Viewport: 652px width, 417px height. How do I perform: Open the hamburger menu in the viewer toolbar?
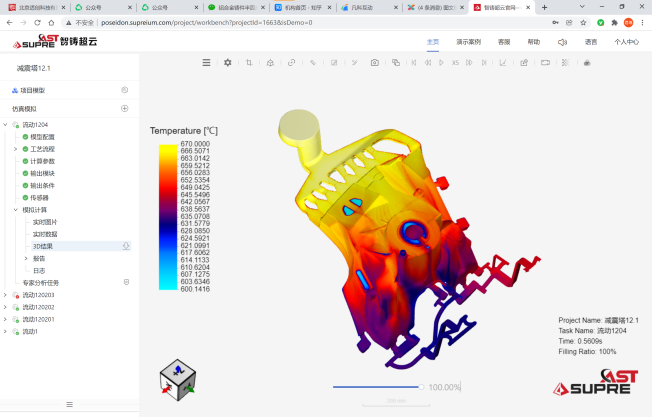[206, 62]
